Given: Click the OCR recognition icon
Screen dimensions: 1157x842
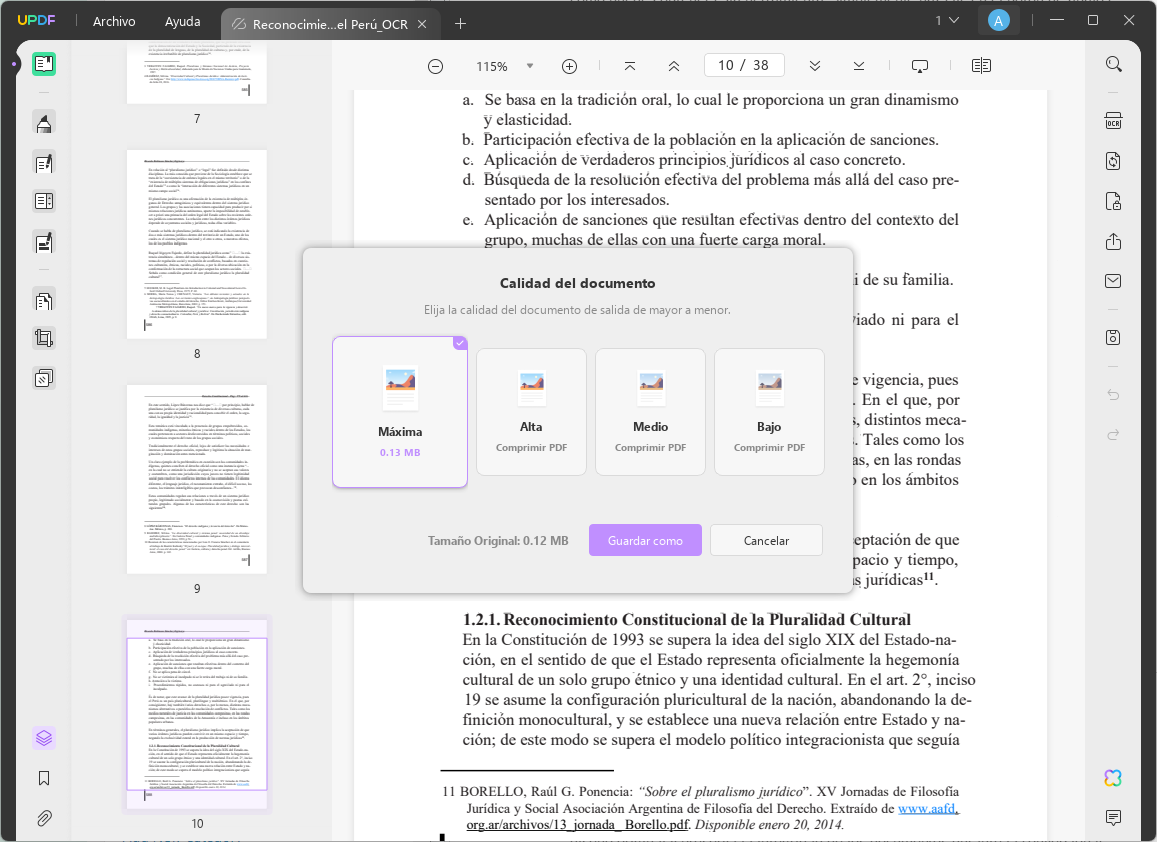Looking at the screenshot, I should coord(1113,121).
